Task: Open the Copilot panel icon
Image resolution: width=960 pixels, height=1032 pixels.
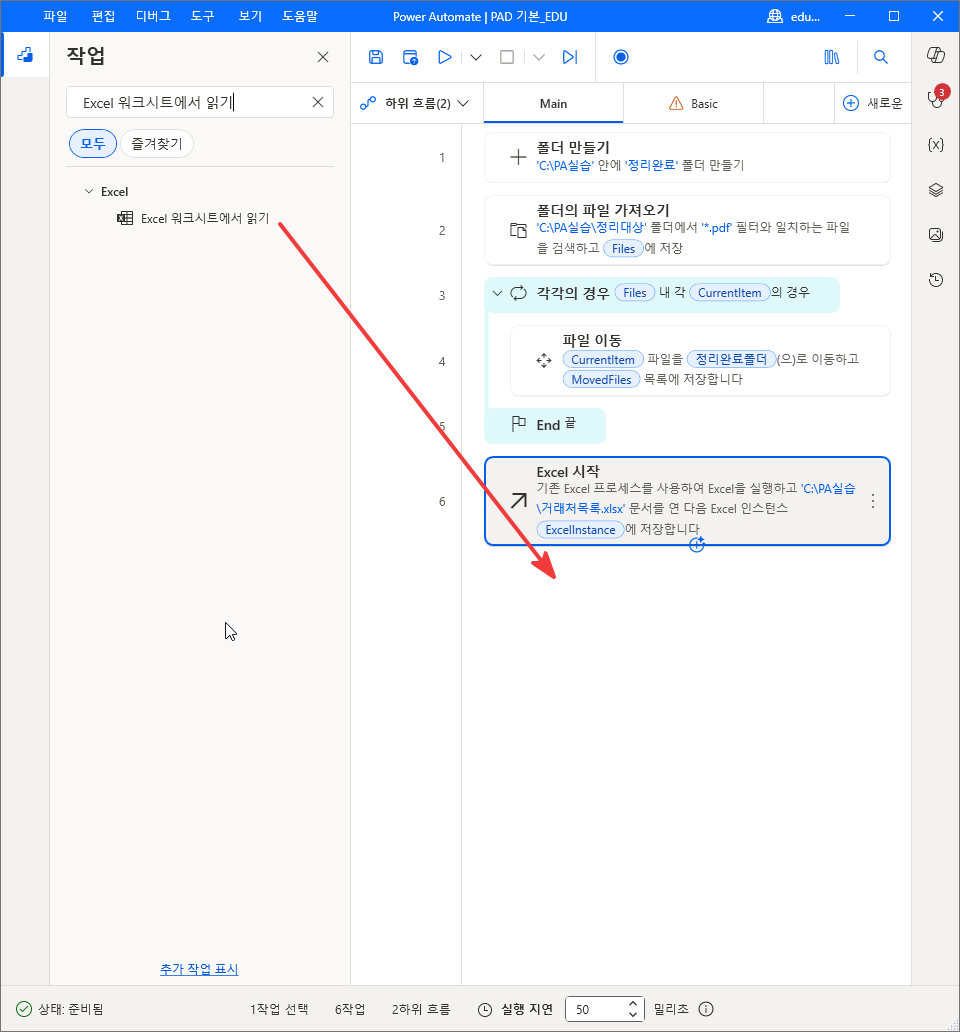Action: click(936, 55)
